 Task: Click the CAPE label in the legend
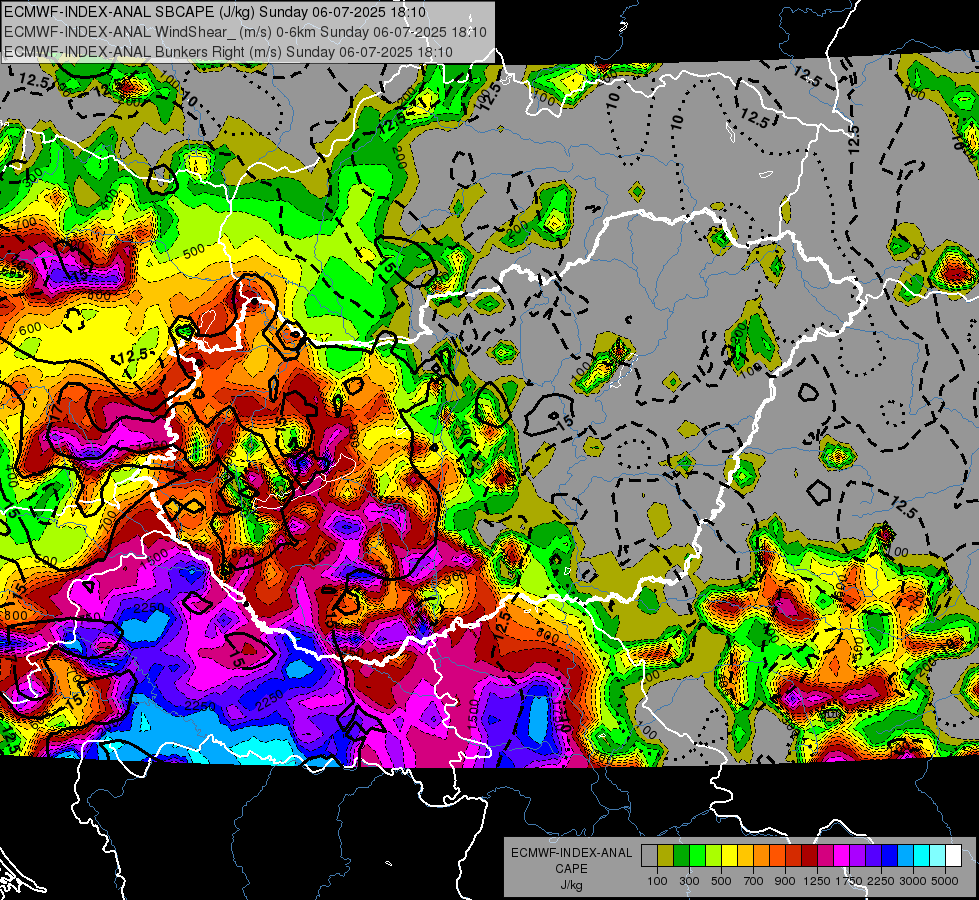point(571,869)
